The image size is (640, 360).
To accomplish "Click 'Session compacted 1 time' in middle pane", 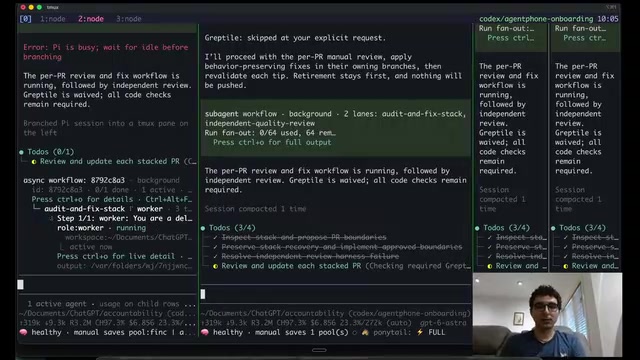I will click(255, 209).
